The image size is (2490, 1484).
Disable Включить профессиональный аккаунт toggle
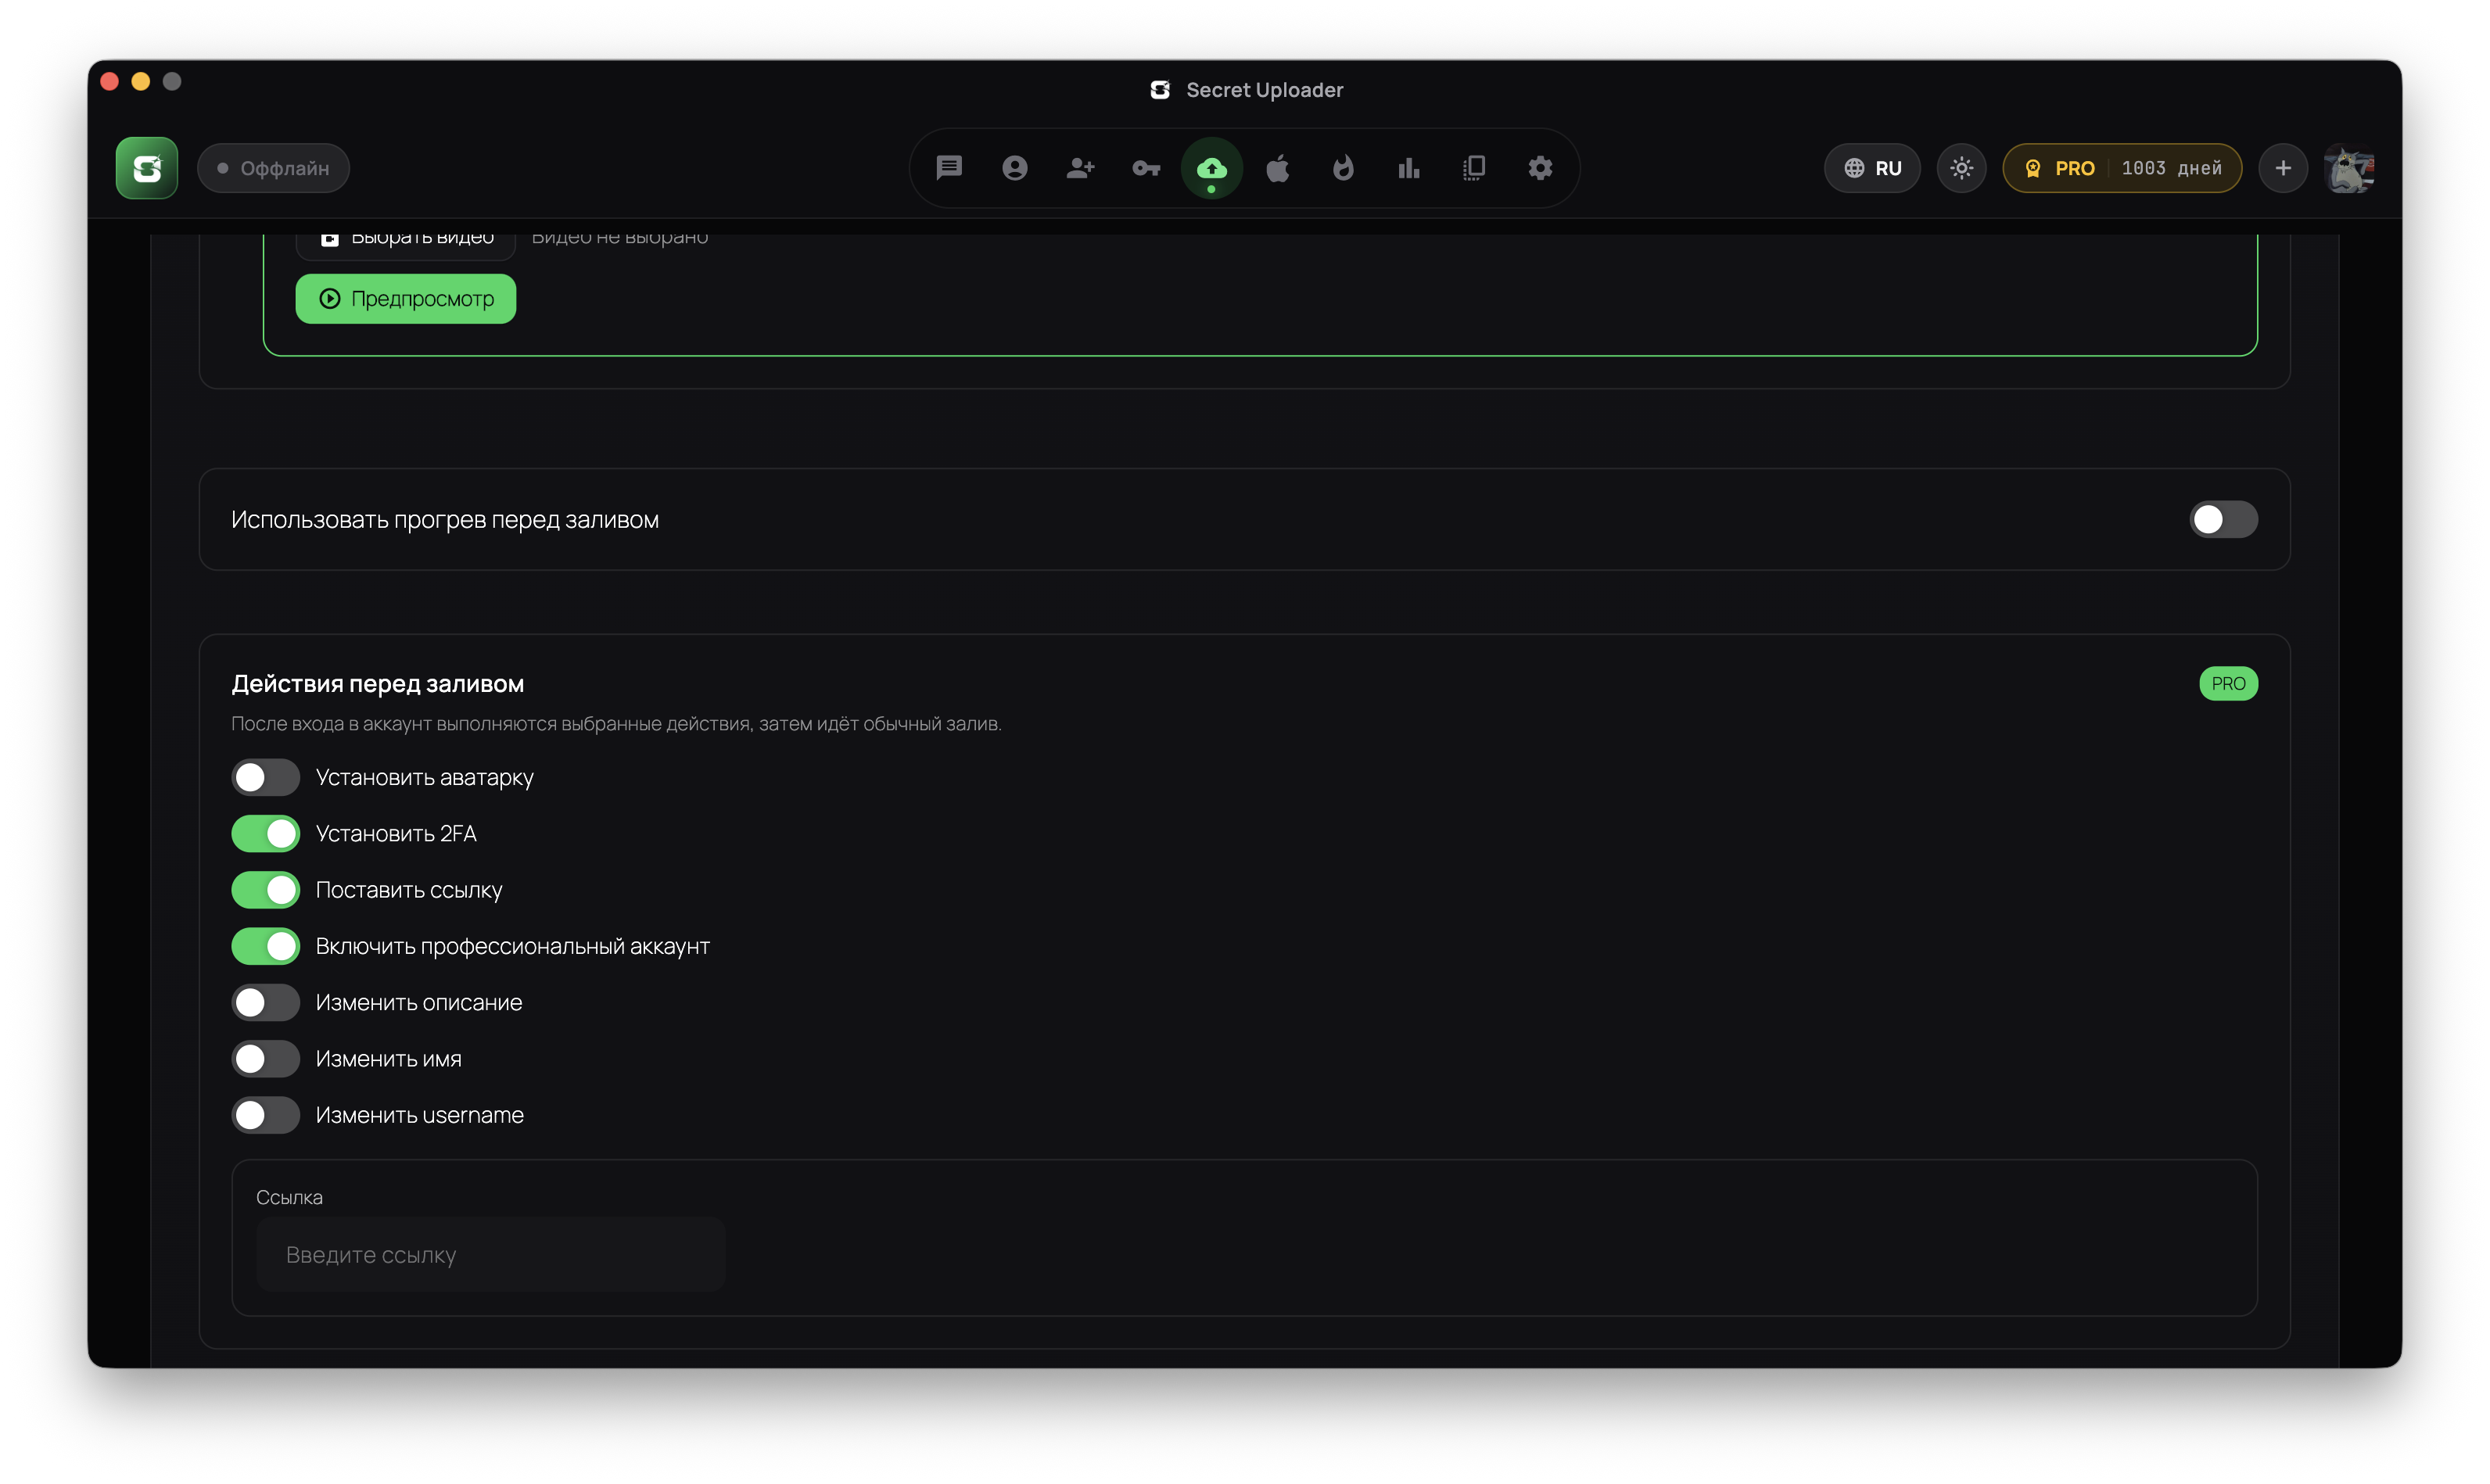pyautogui.click(x=265, y=946)
